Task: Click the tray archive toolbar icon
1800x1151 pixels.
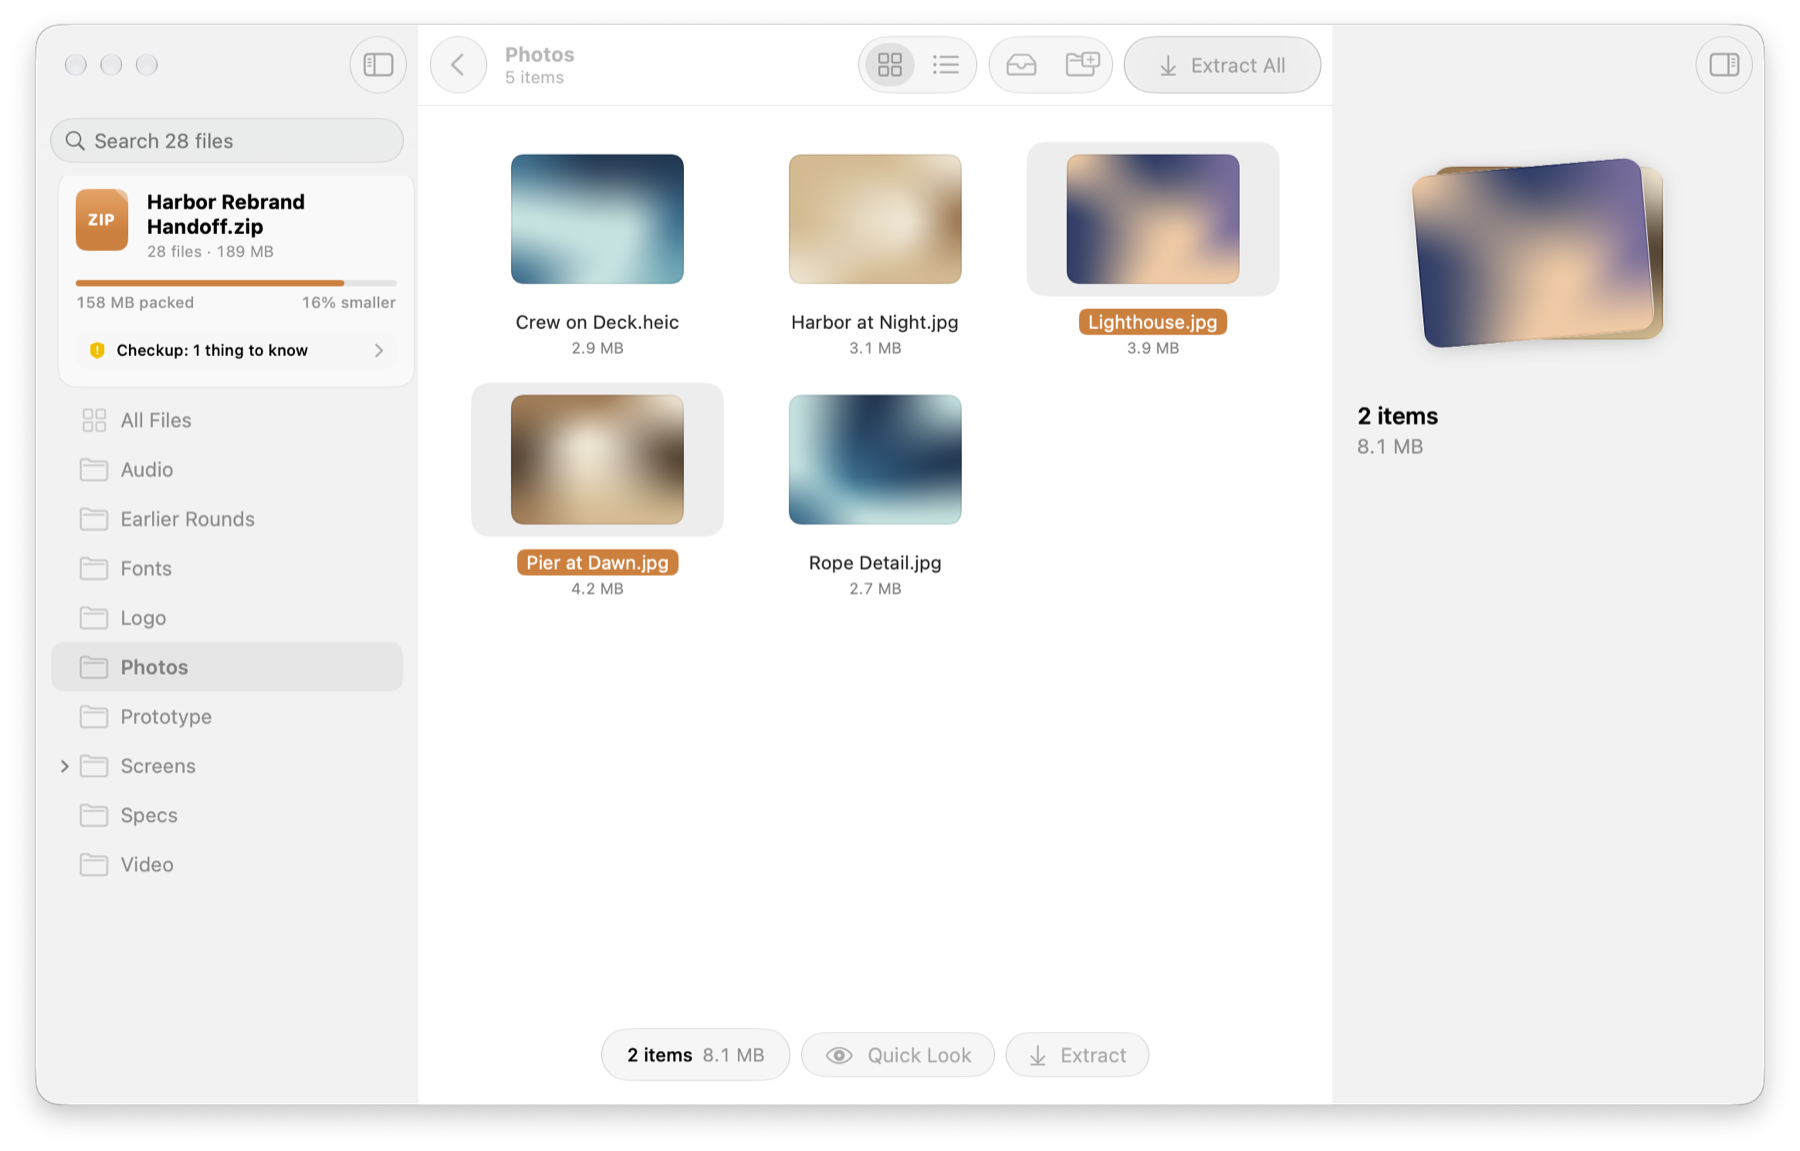Action: click(1021, 65)
